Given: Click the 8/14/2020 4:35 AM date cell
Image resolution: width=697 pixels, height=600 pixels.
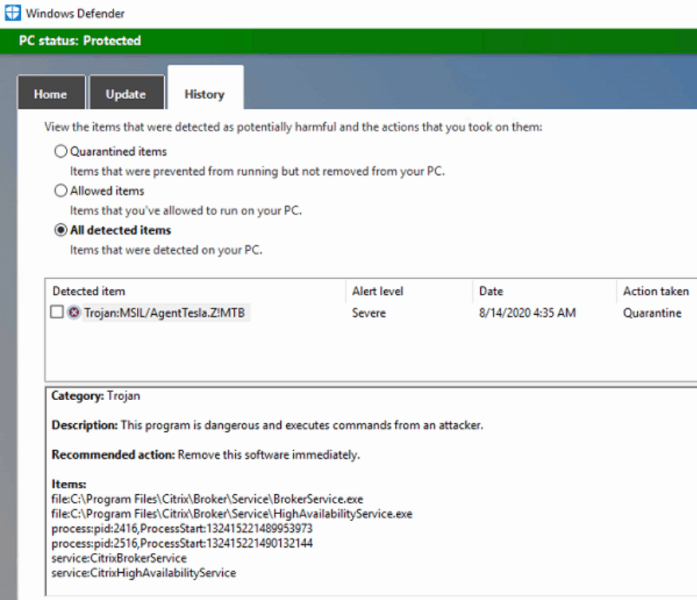Looking at the screenshot, I should coord(528,313).
